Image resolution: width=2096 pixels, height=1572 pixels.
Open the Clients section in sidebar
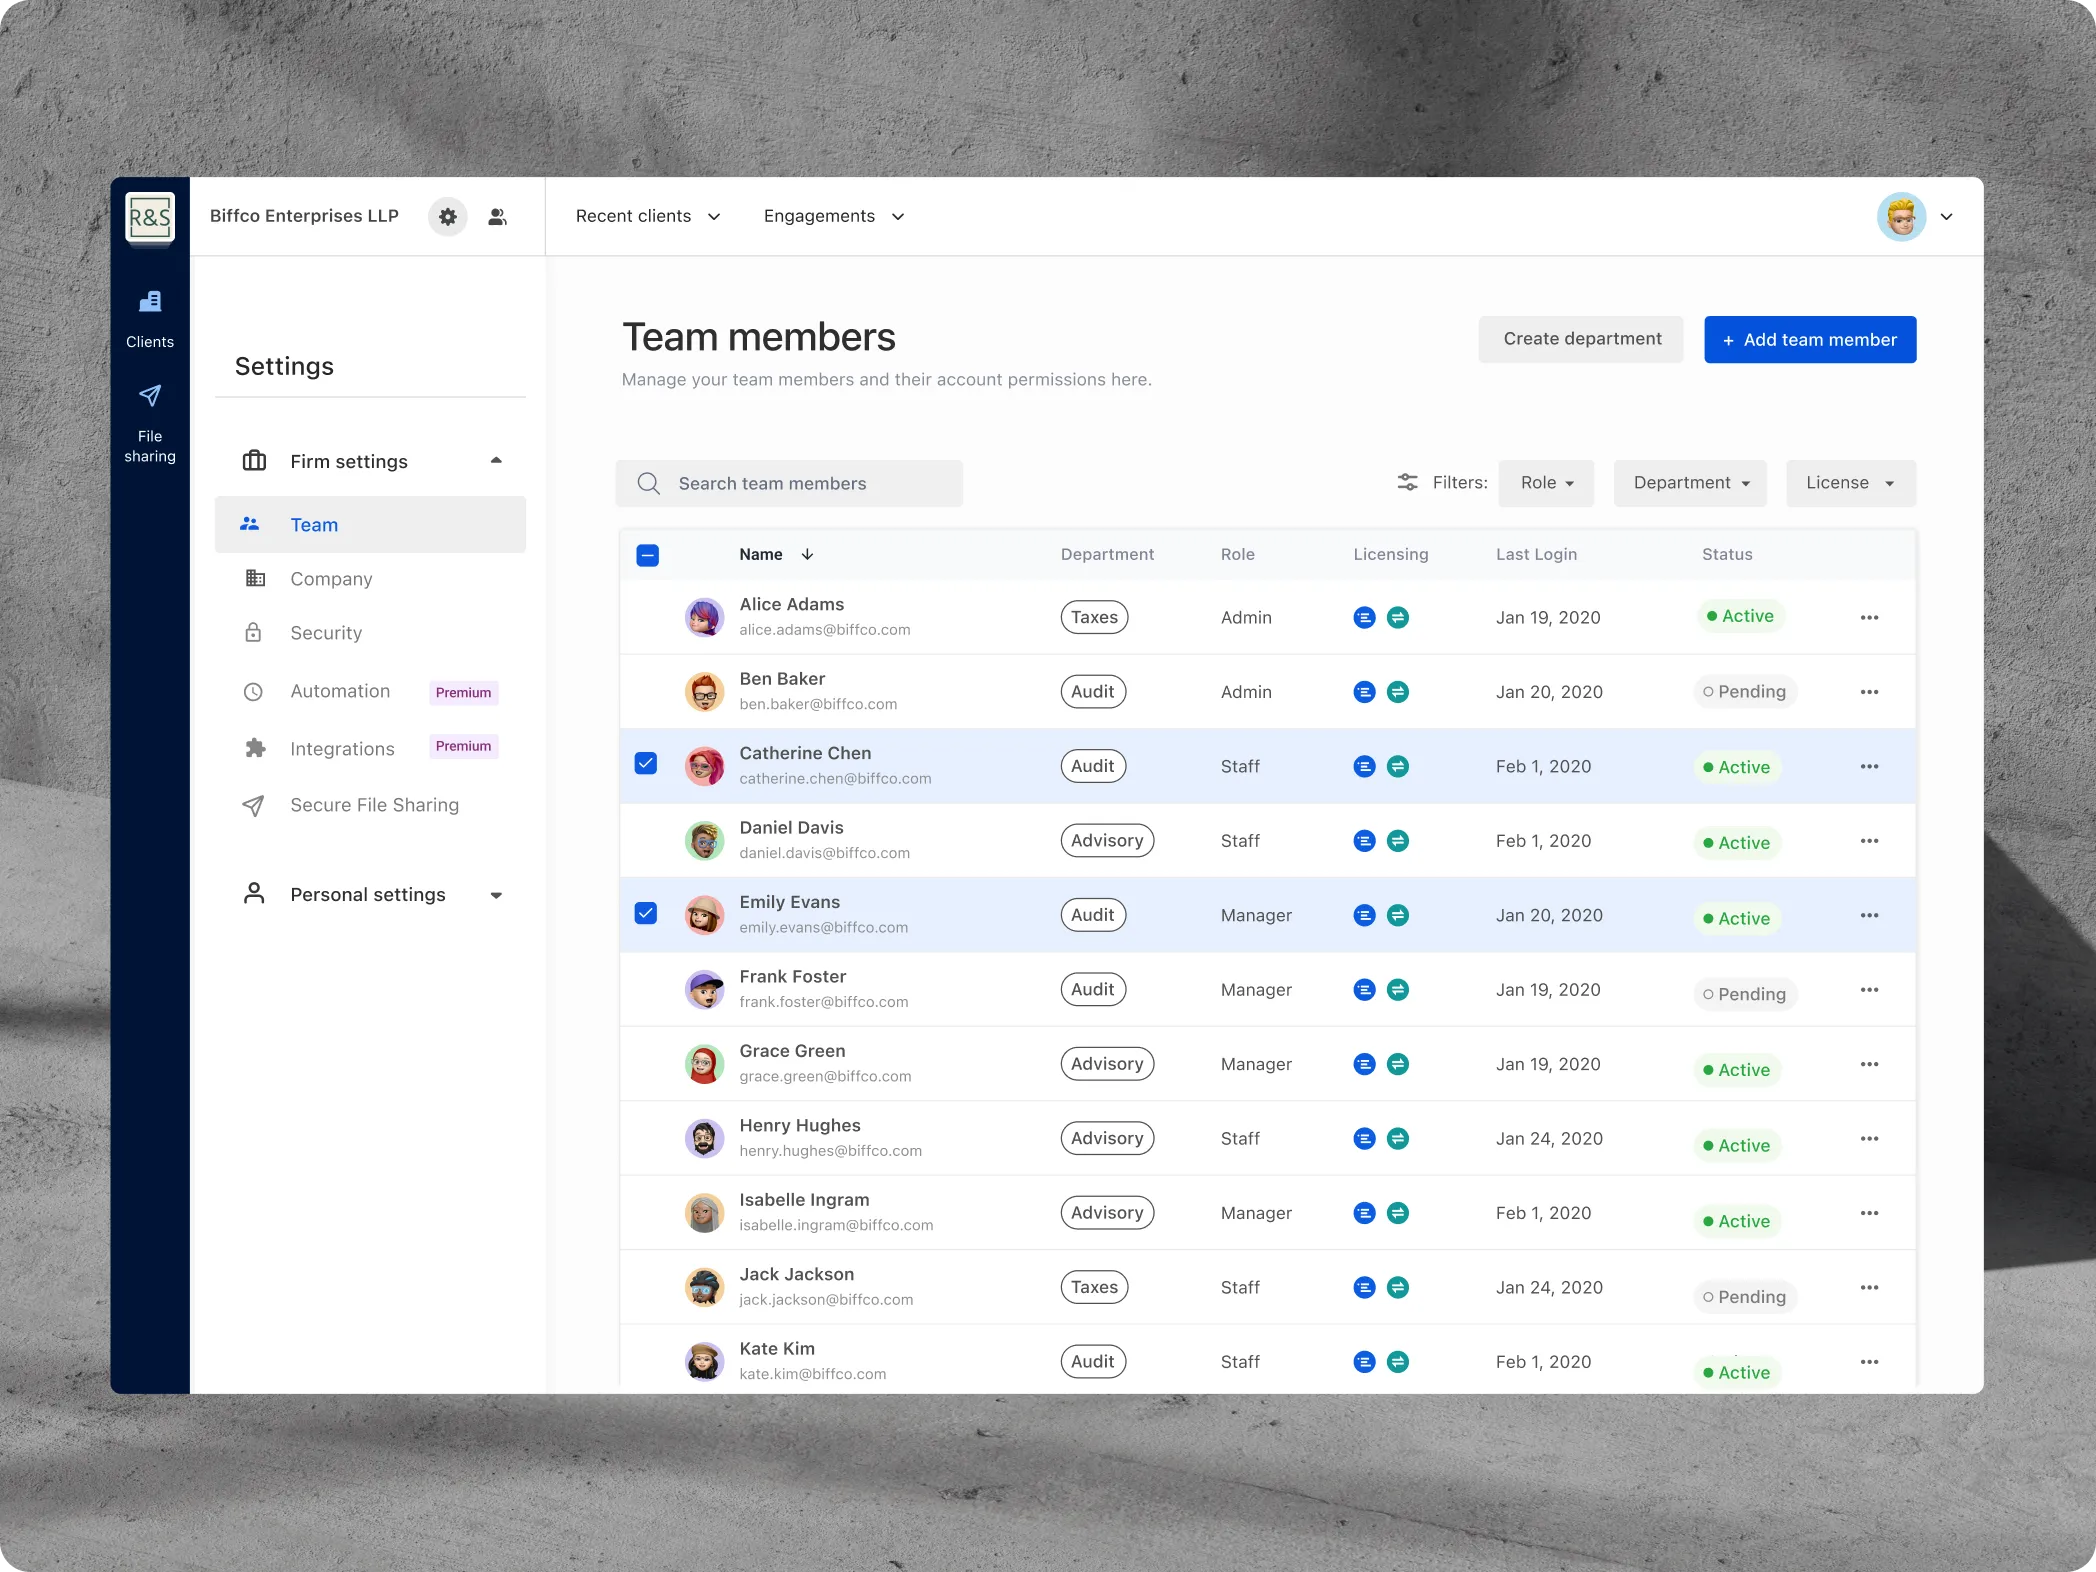pos(150,319)
